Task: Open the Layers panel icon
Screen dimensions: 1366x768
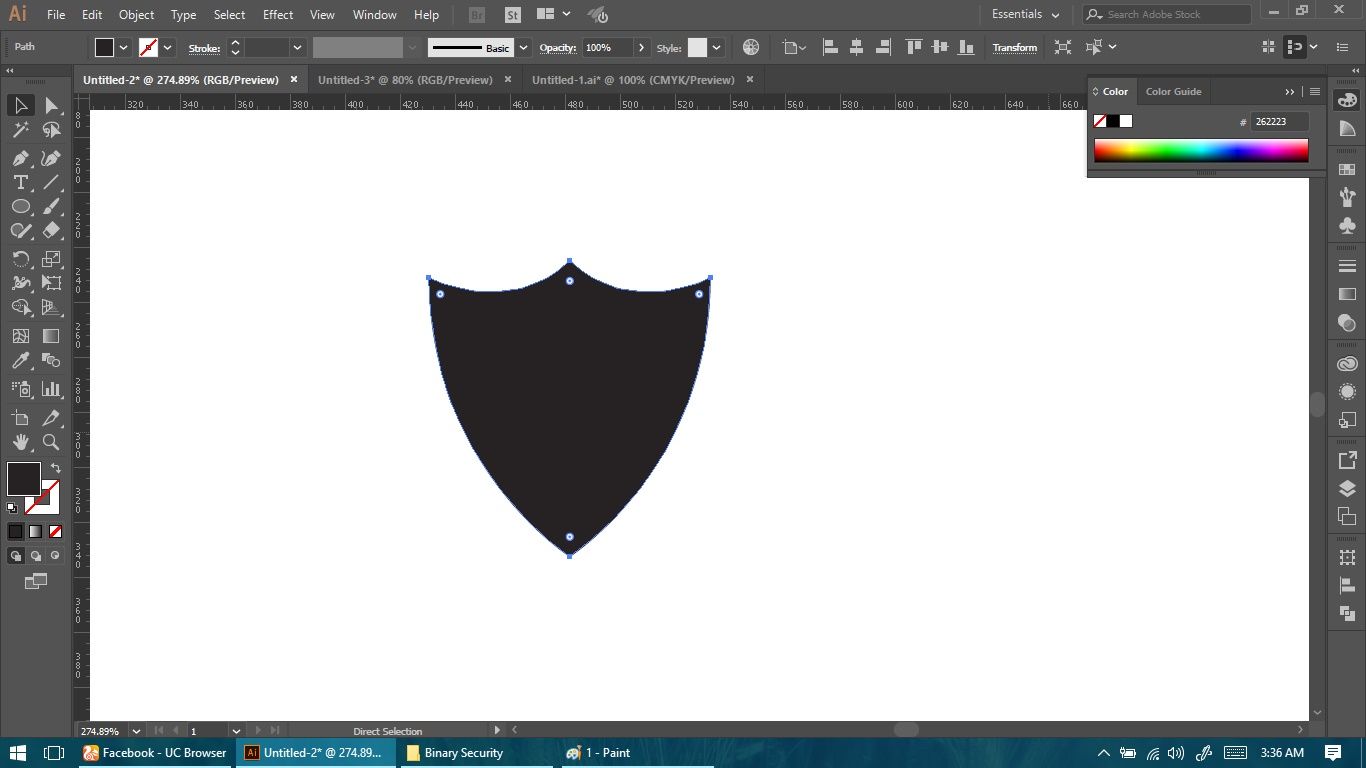Action: [1347, 489]
